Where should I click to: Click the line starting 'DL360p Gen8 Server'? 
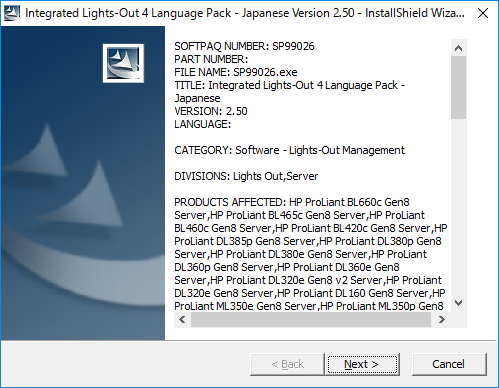point(287,267)
